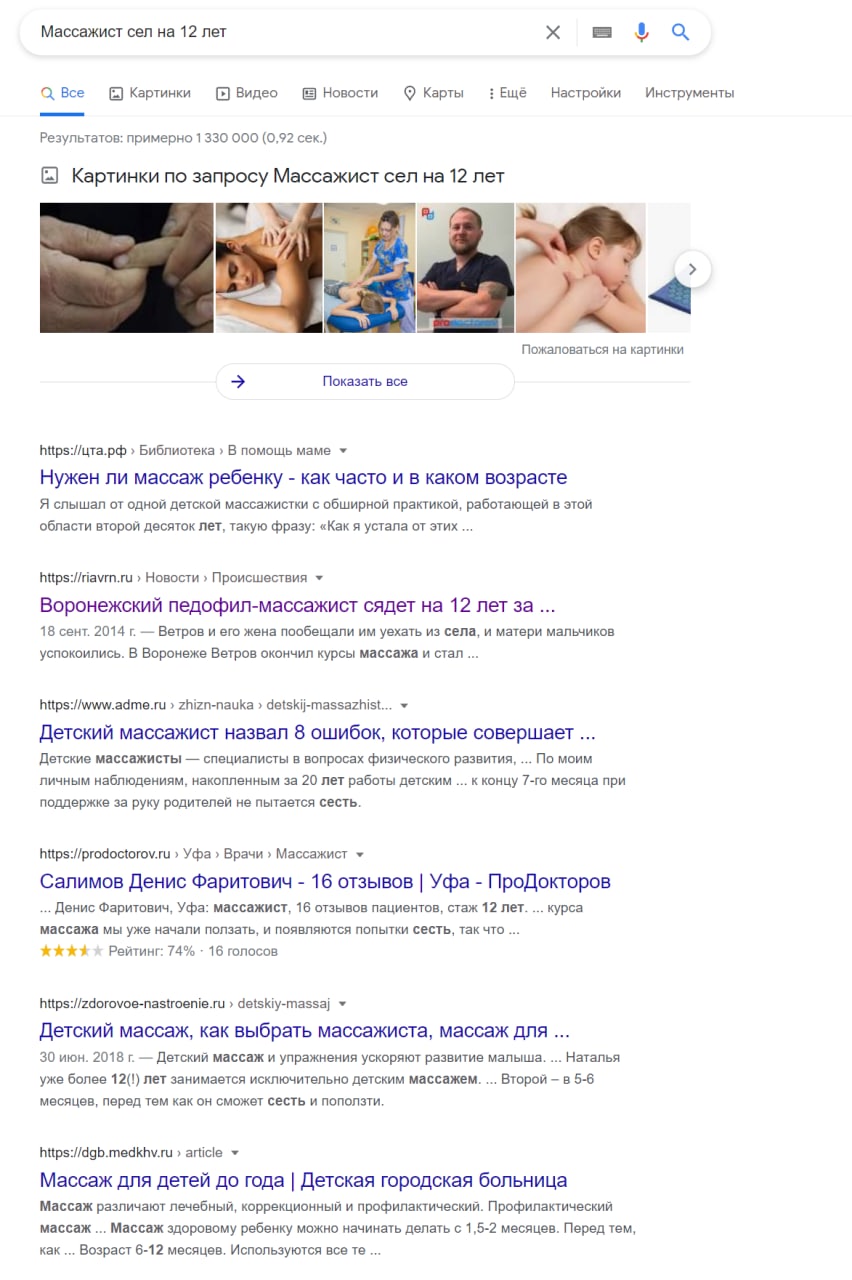Open the on-screen keyboard icon
Screen dimensions: 852x1280
tap(601, 32)
